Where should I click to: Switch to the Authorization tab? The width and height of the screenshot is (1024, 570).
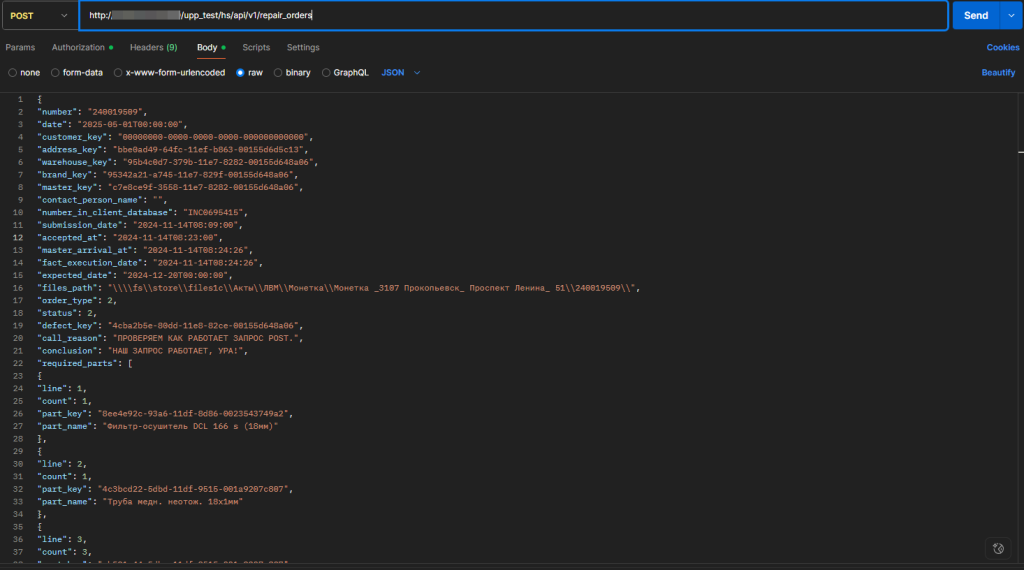[78, 47]
